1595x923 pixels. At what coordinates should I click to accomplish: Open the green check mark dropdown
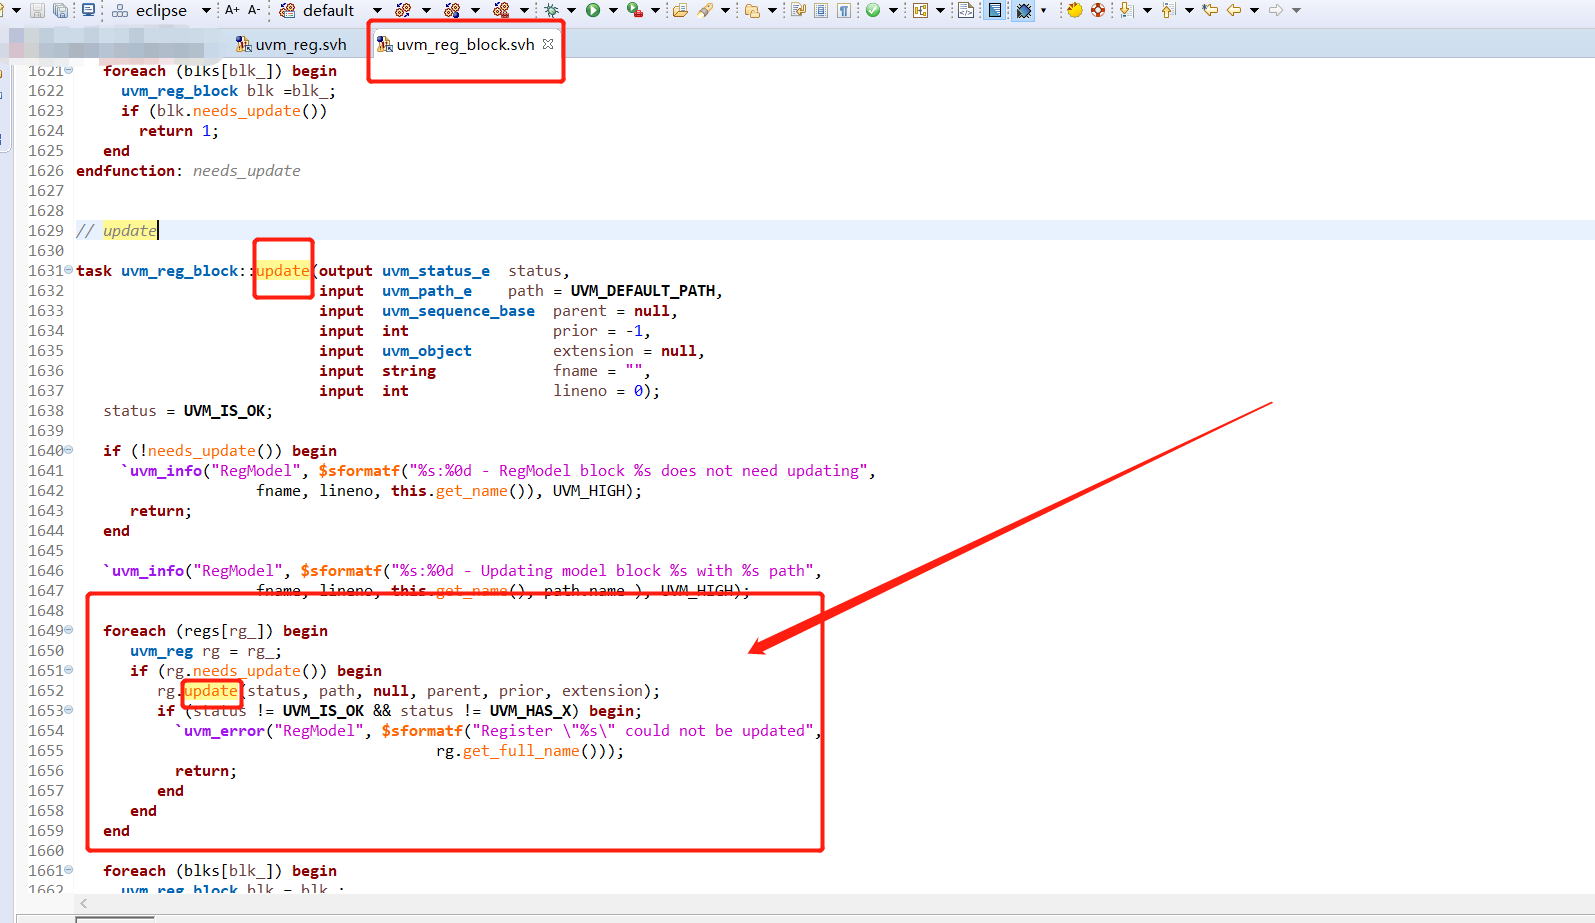click(x=894, y=10)
